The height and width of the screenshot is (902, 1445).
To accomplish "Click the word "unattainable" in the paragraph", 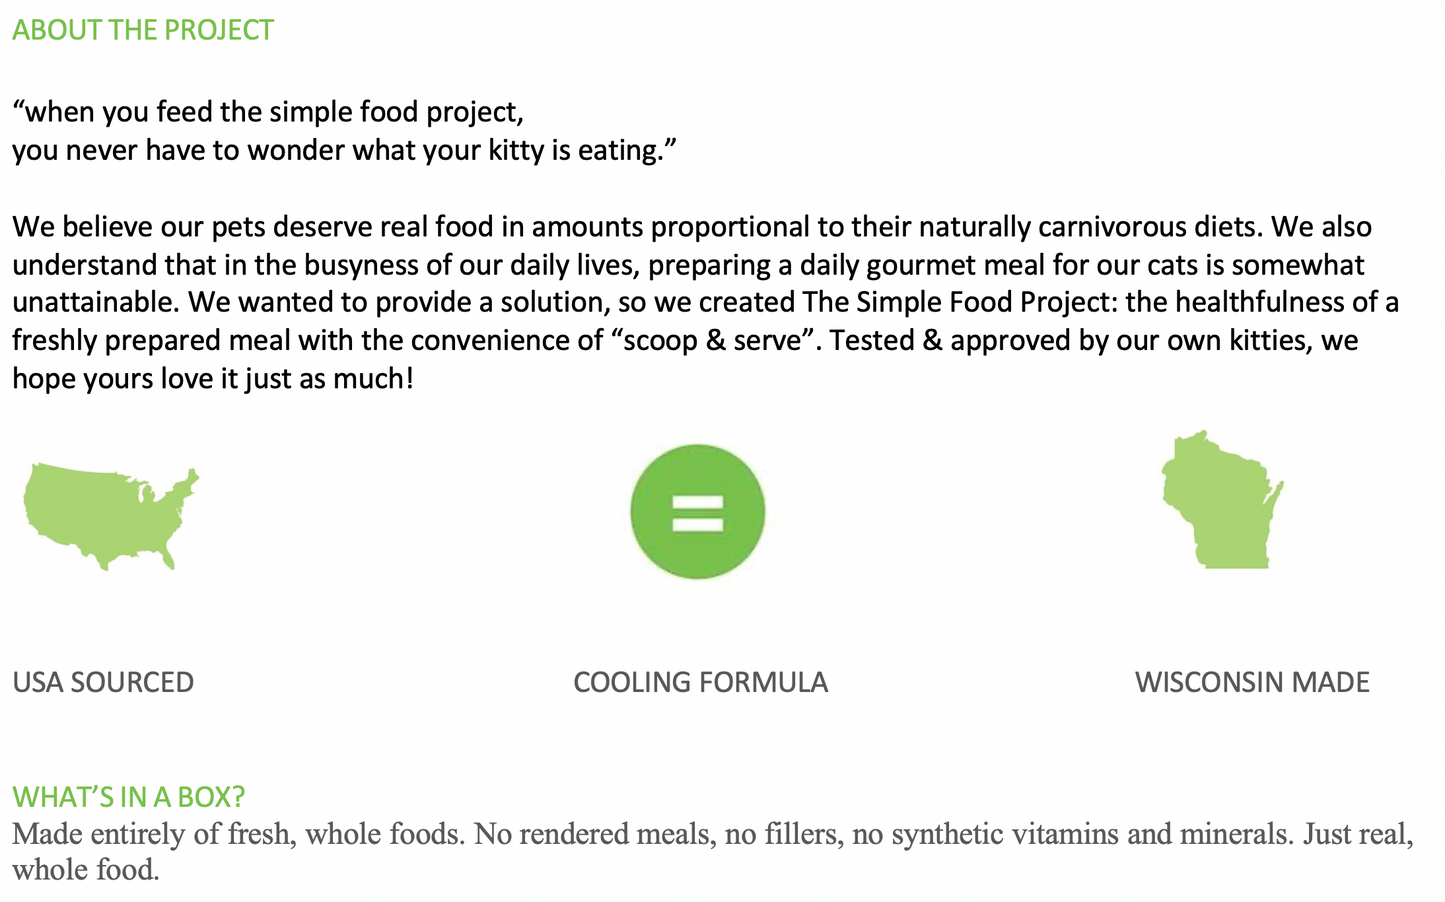I will (93, 302).
